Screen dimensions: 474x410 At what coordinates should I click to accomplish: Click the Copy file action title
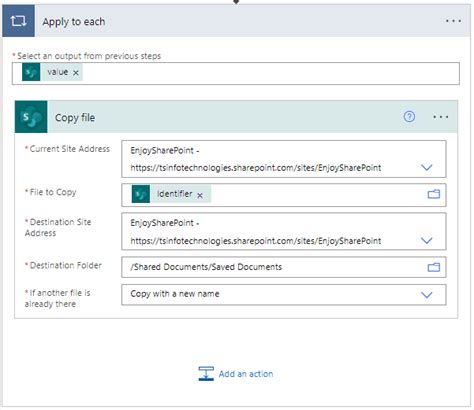75,118
